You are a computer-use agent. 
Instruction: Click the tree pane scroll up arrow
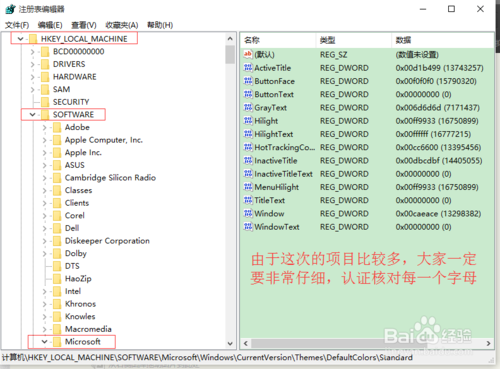pyautogui.click(x=230, y=39)
